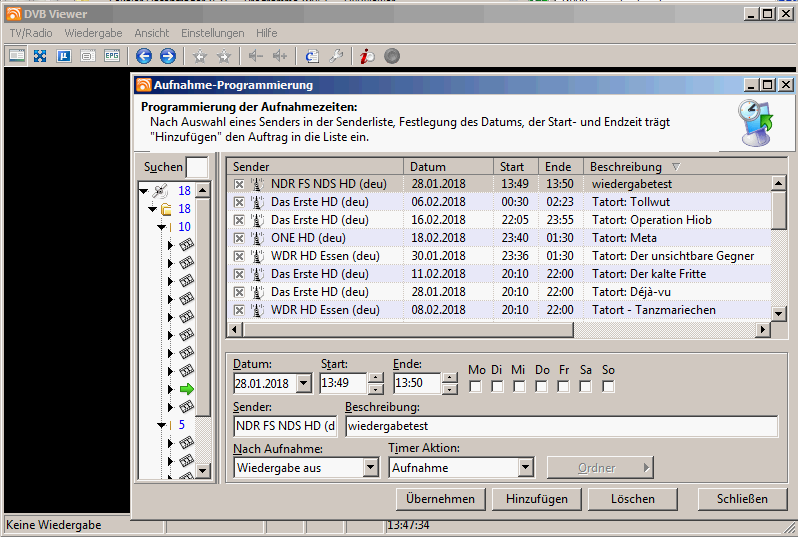This screenshot has height=537, width=798.
Task: Click antenna icon of Tanzmariechen row
Action: click(258, 310)
